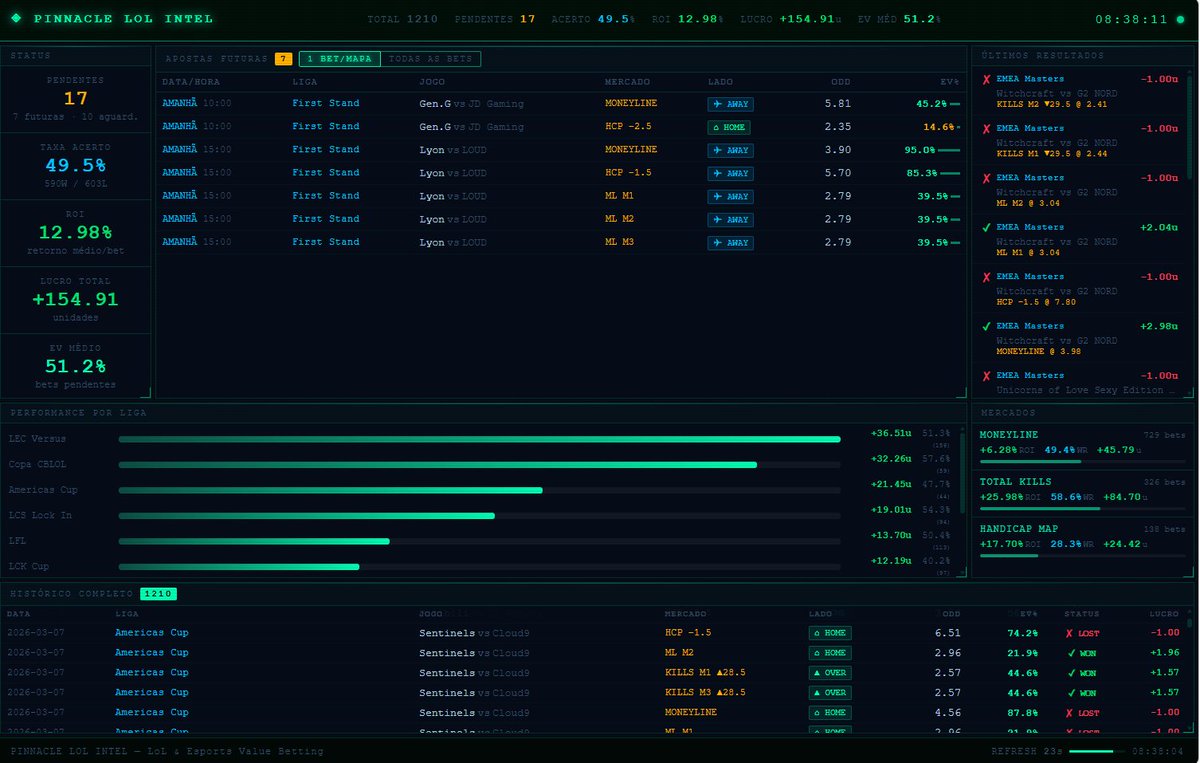The width and height of the screenshot is (1200, 763).
Task: Switch to the TODAS AS BETS filter
Action: (x=430, y=59)
